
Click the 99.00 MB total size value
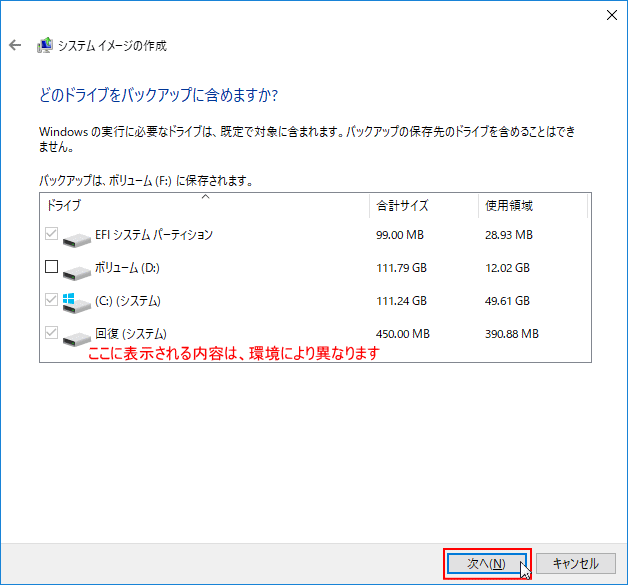click(400, 235)
